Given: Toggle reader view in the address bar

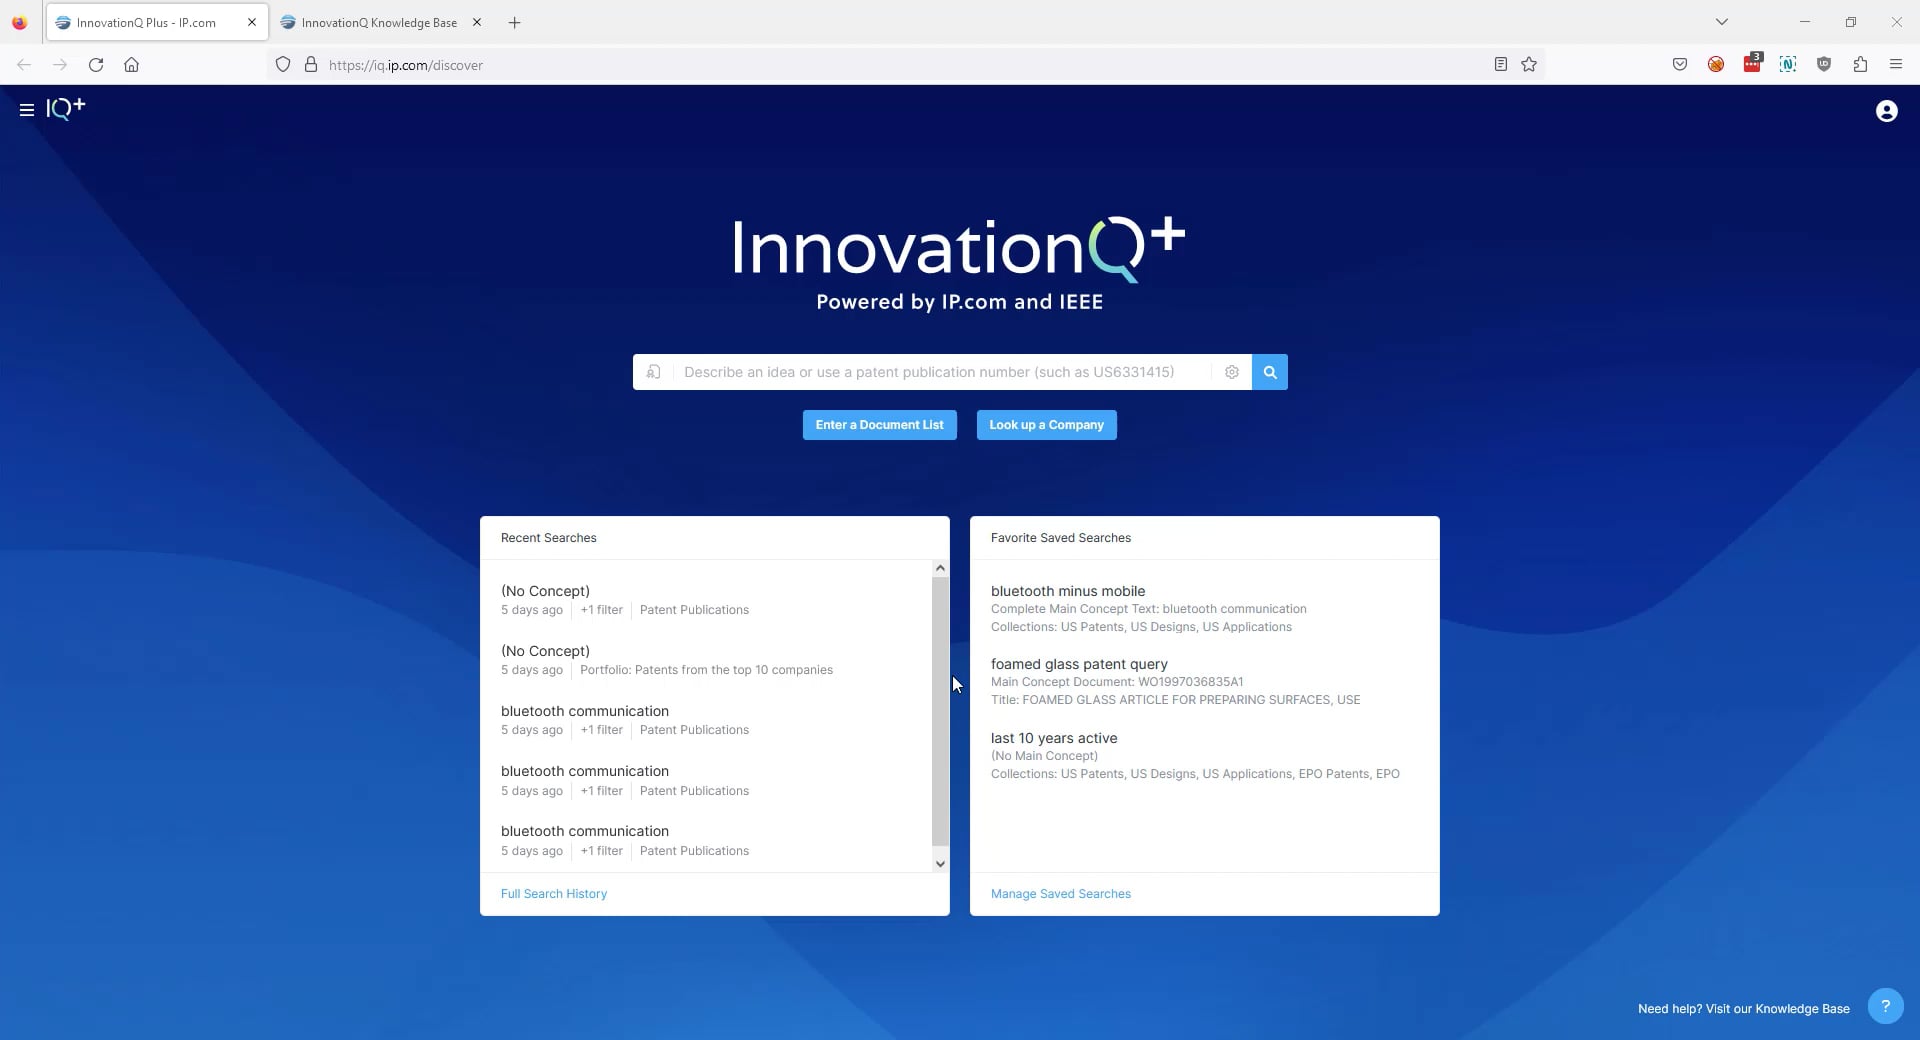Looking at the screenshot, I should point(1500,64).
